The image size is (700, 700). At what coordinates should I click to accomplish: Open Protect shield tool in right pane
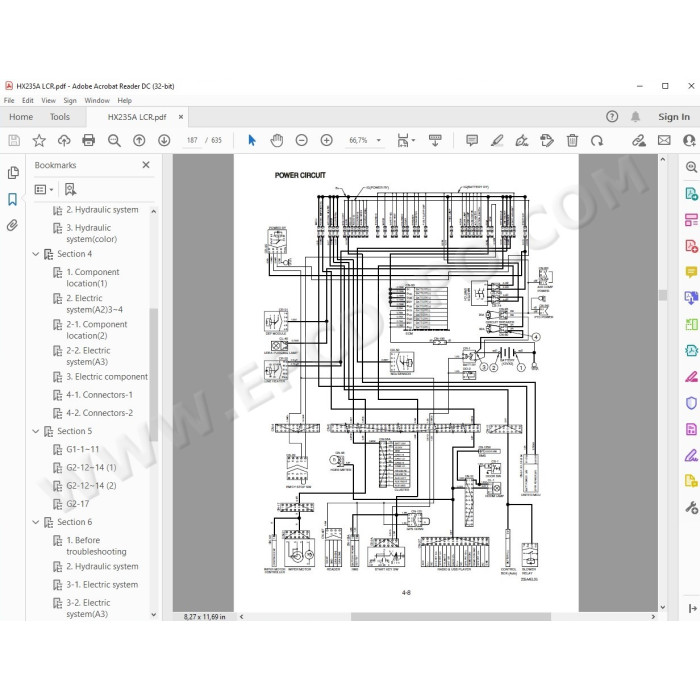(x=691, y=403)
